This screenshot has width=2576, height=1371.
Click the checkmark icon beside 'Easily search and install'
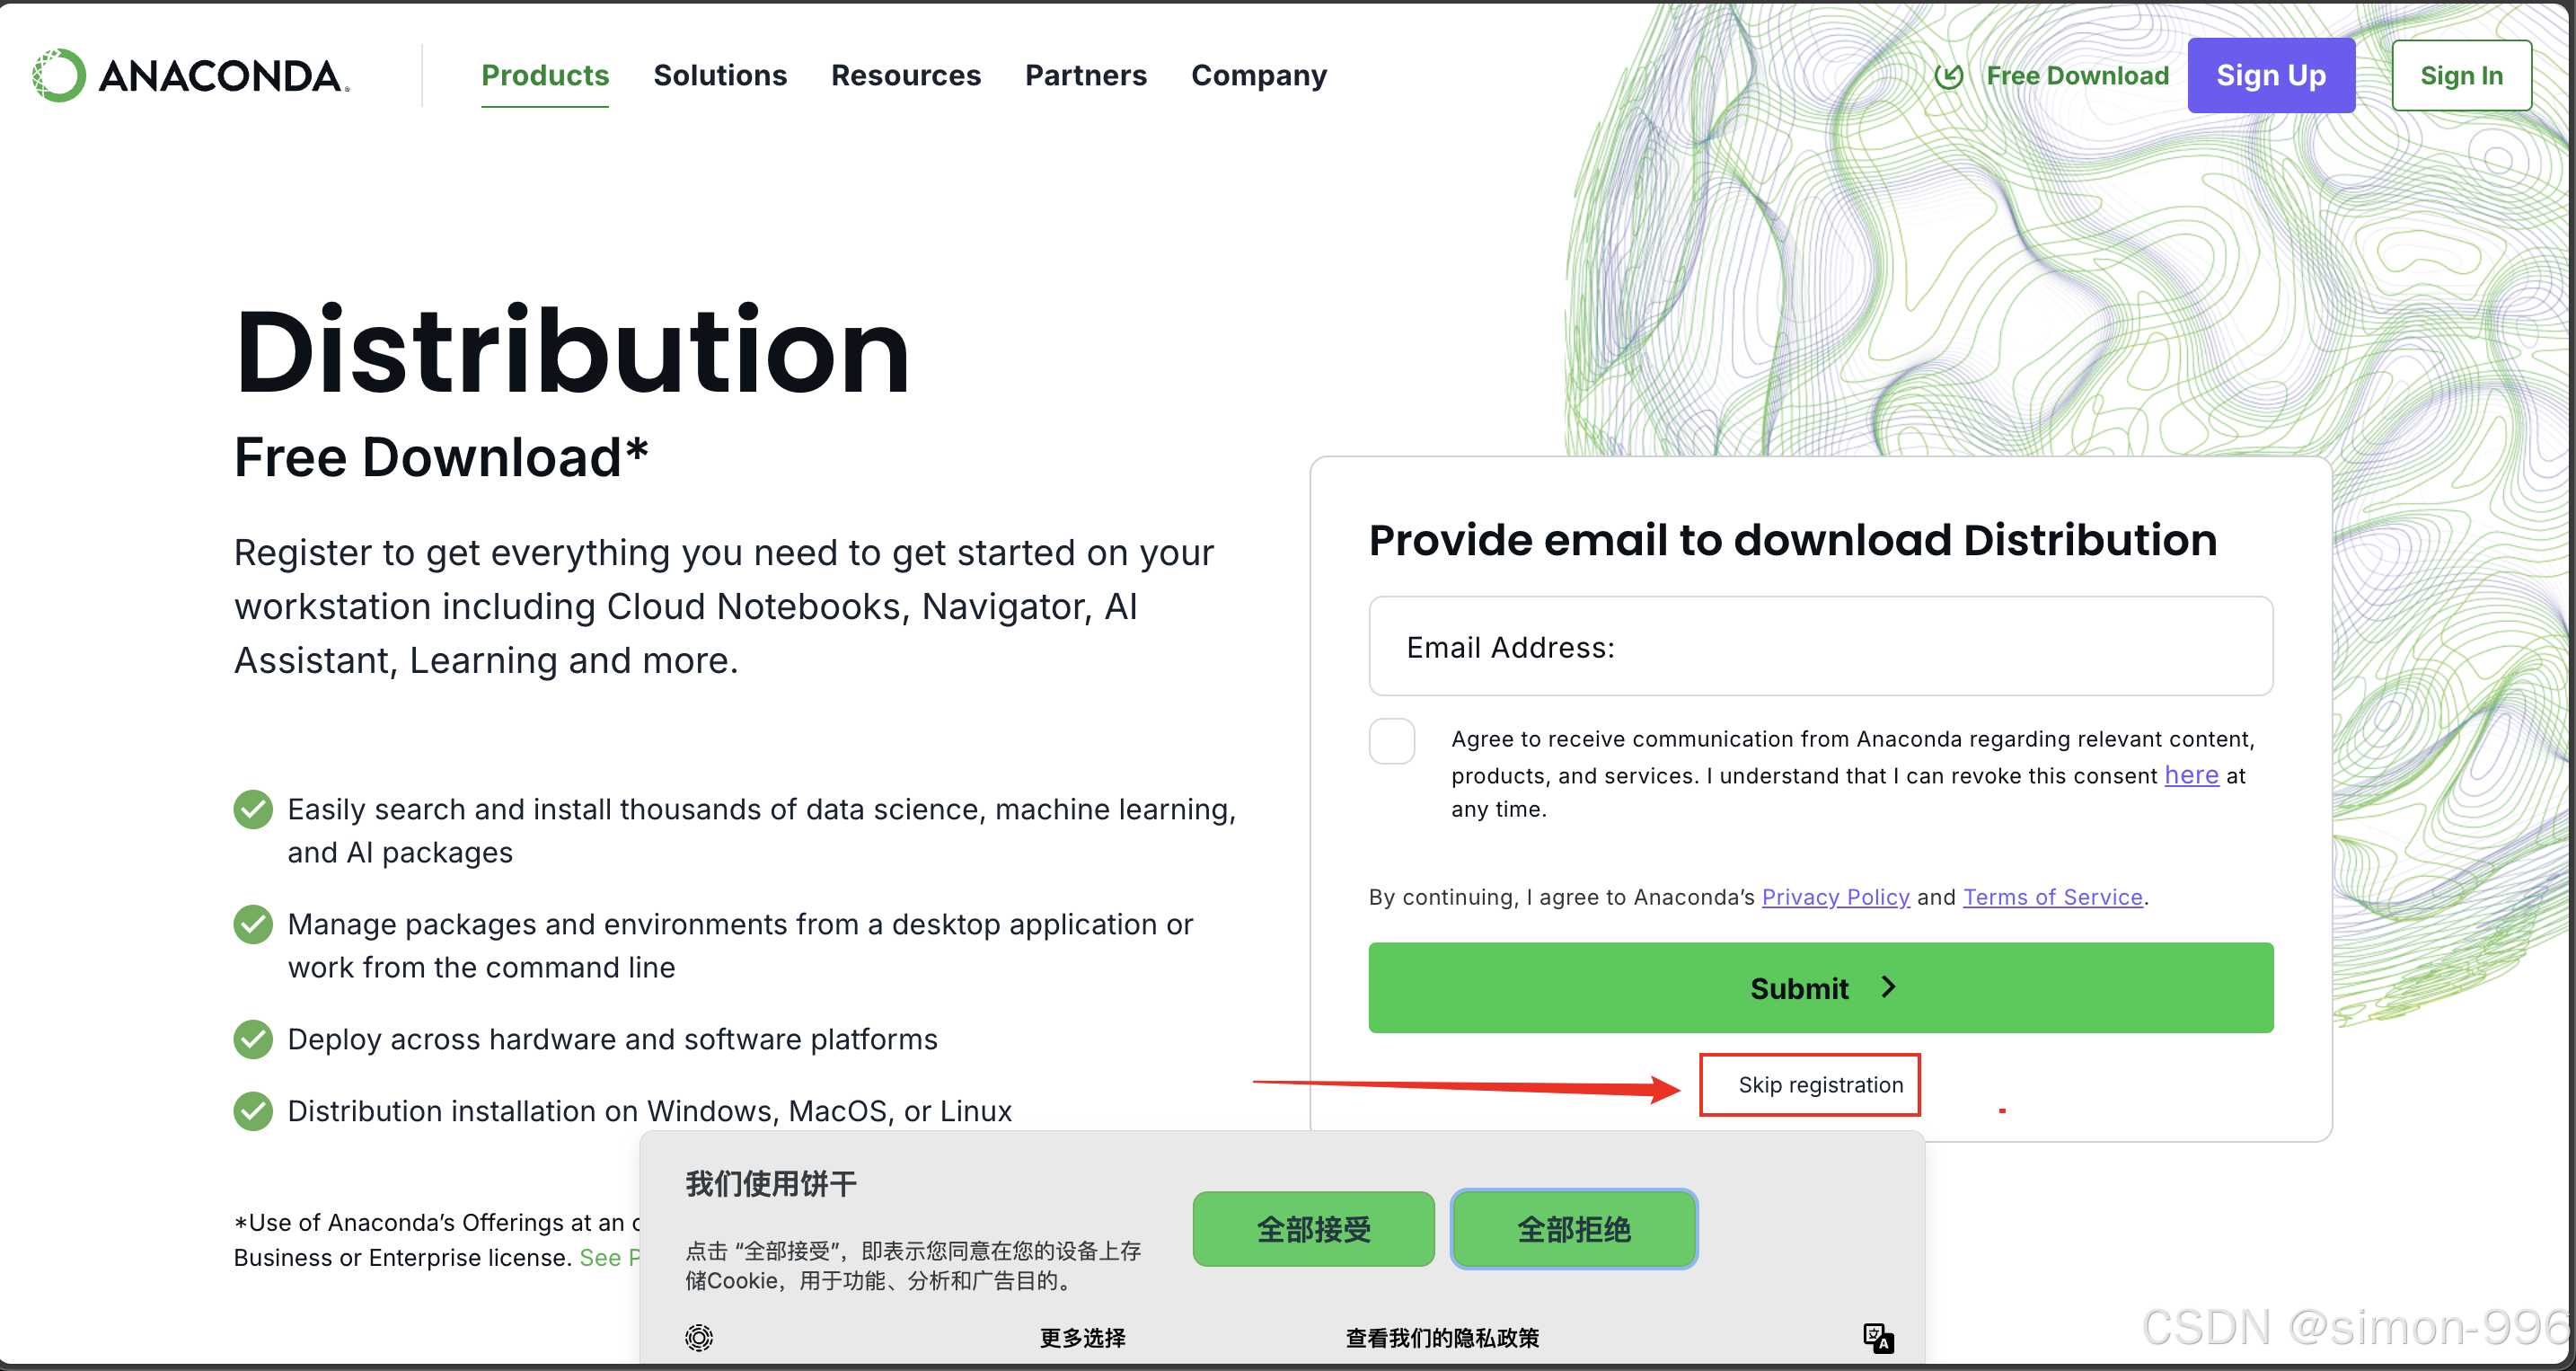[x=253, y=809]
